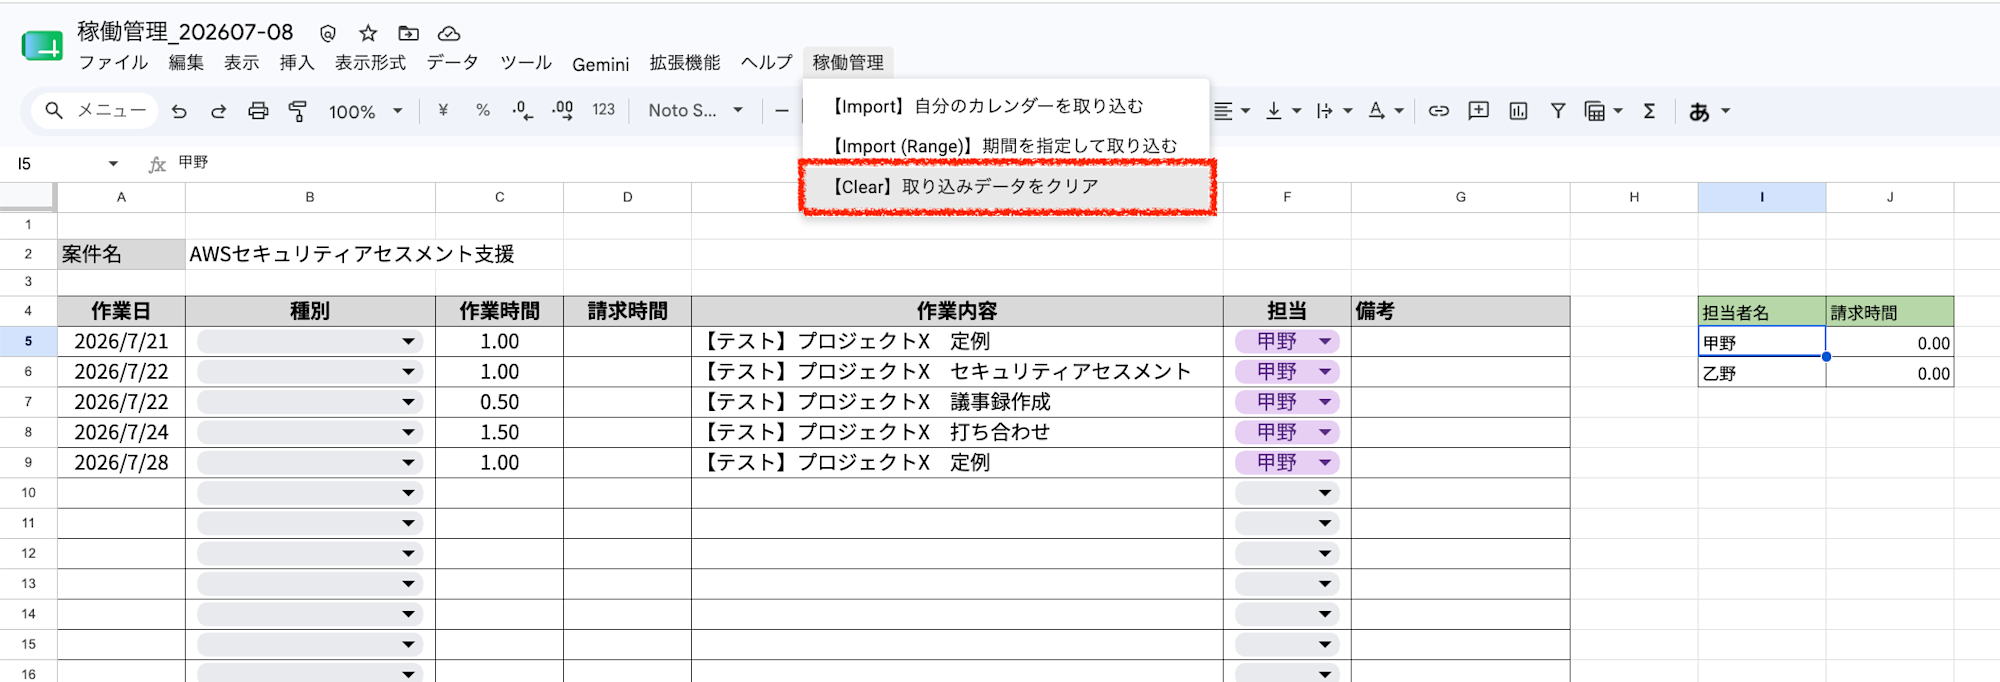Choose 【Import】自分のカレンダーを取り込む
Image resolution: width=2000 pixels, height=682 pixels.
point(1006,106)
